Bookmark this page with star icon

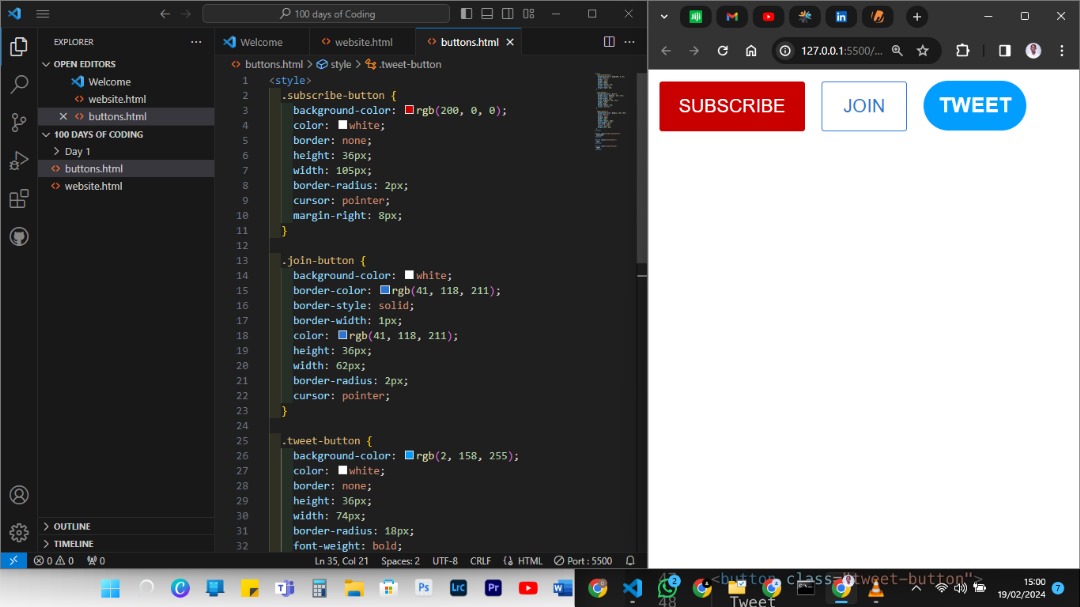[x=923, y=50]
